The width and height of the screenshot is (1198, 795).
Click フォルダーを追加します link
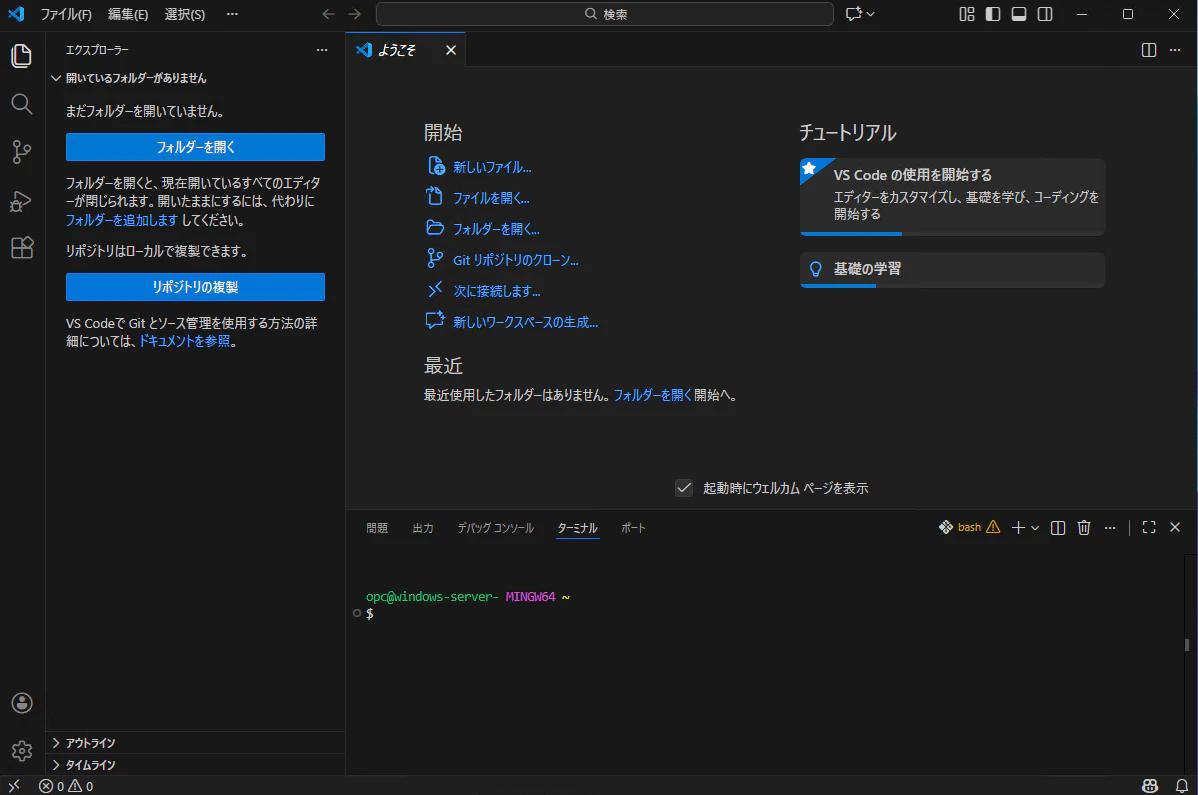point(121,220)
